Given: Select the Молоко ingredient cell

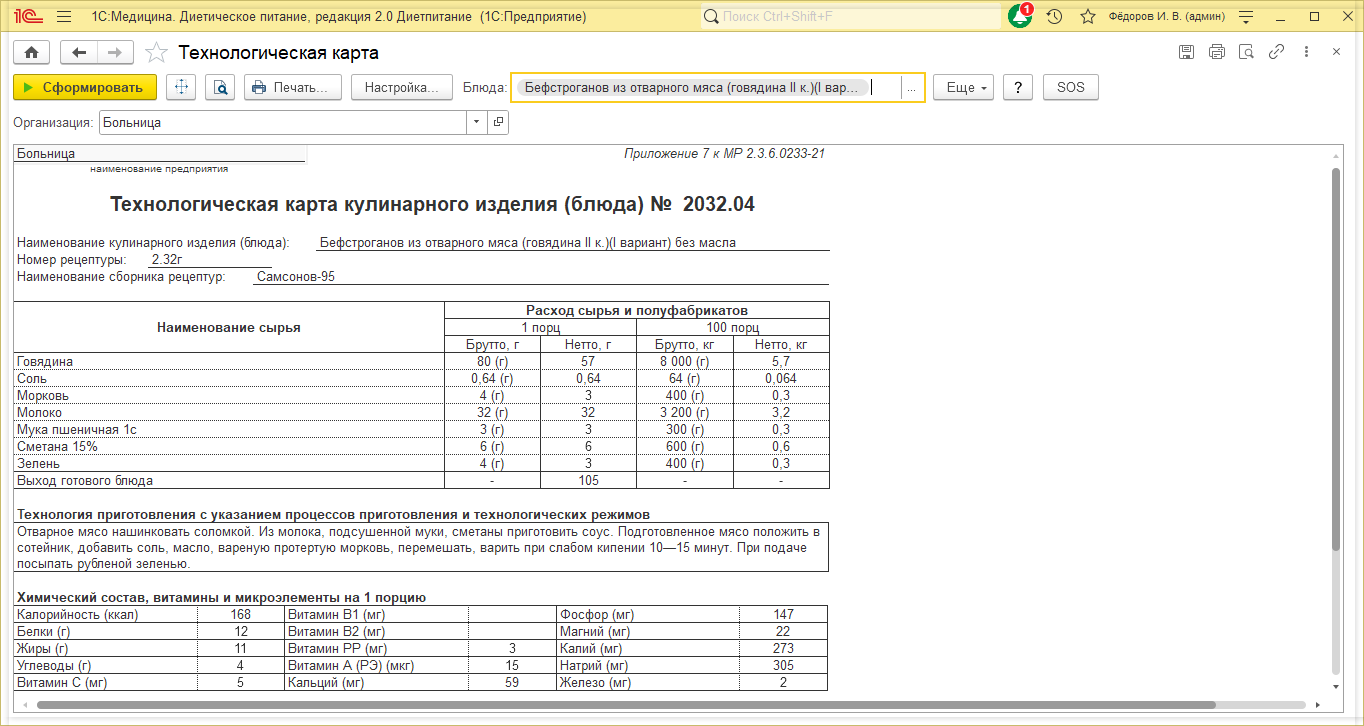Looking at the screenshot, I should click(229, 412).
